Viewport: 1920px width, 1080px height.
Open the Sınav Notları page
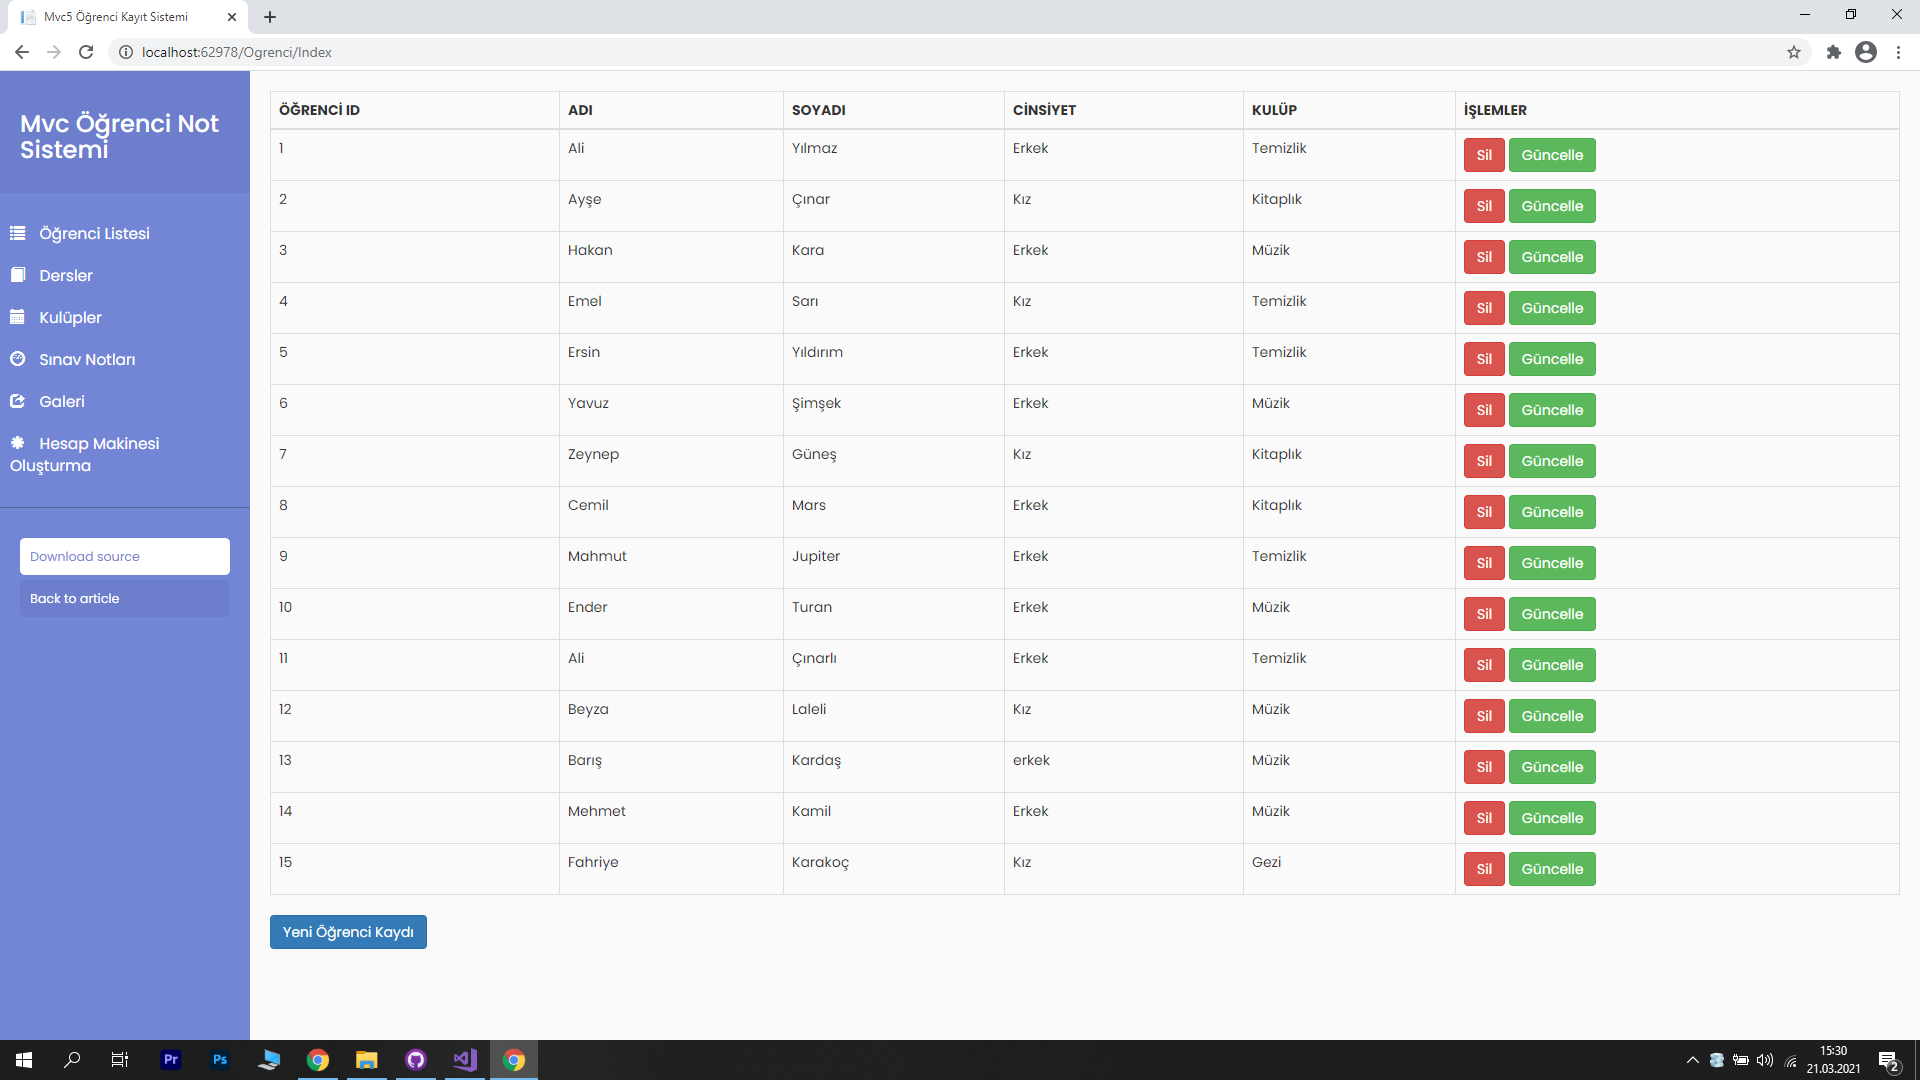[x=87, y=359]
